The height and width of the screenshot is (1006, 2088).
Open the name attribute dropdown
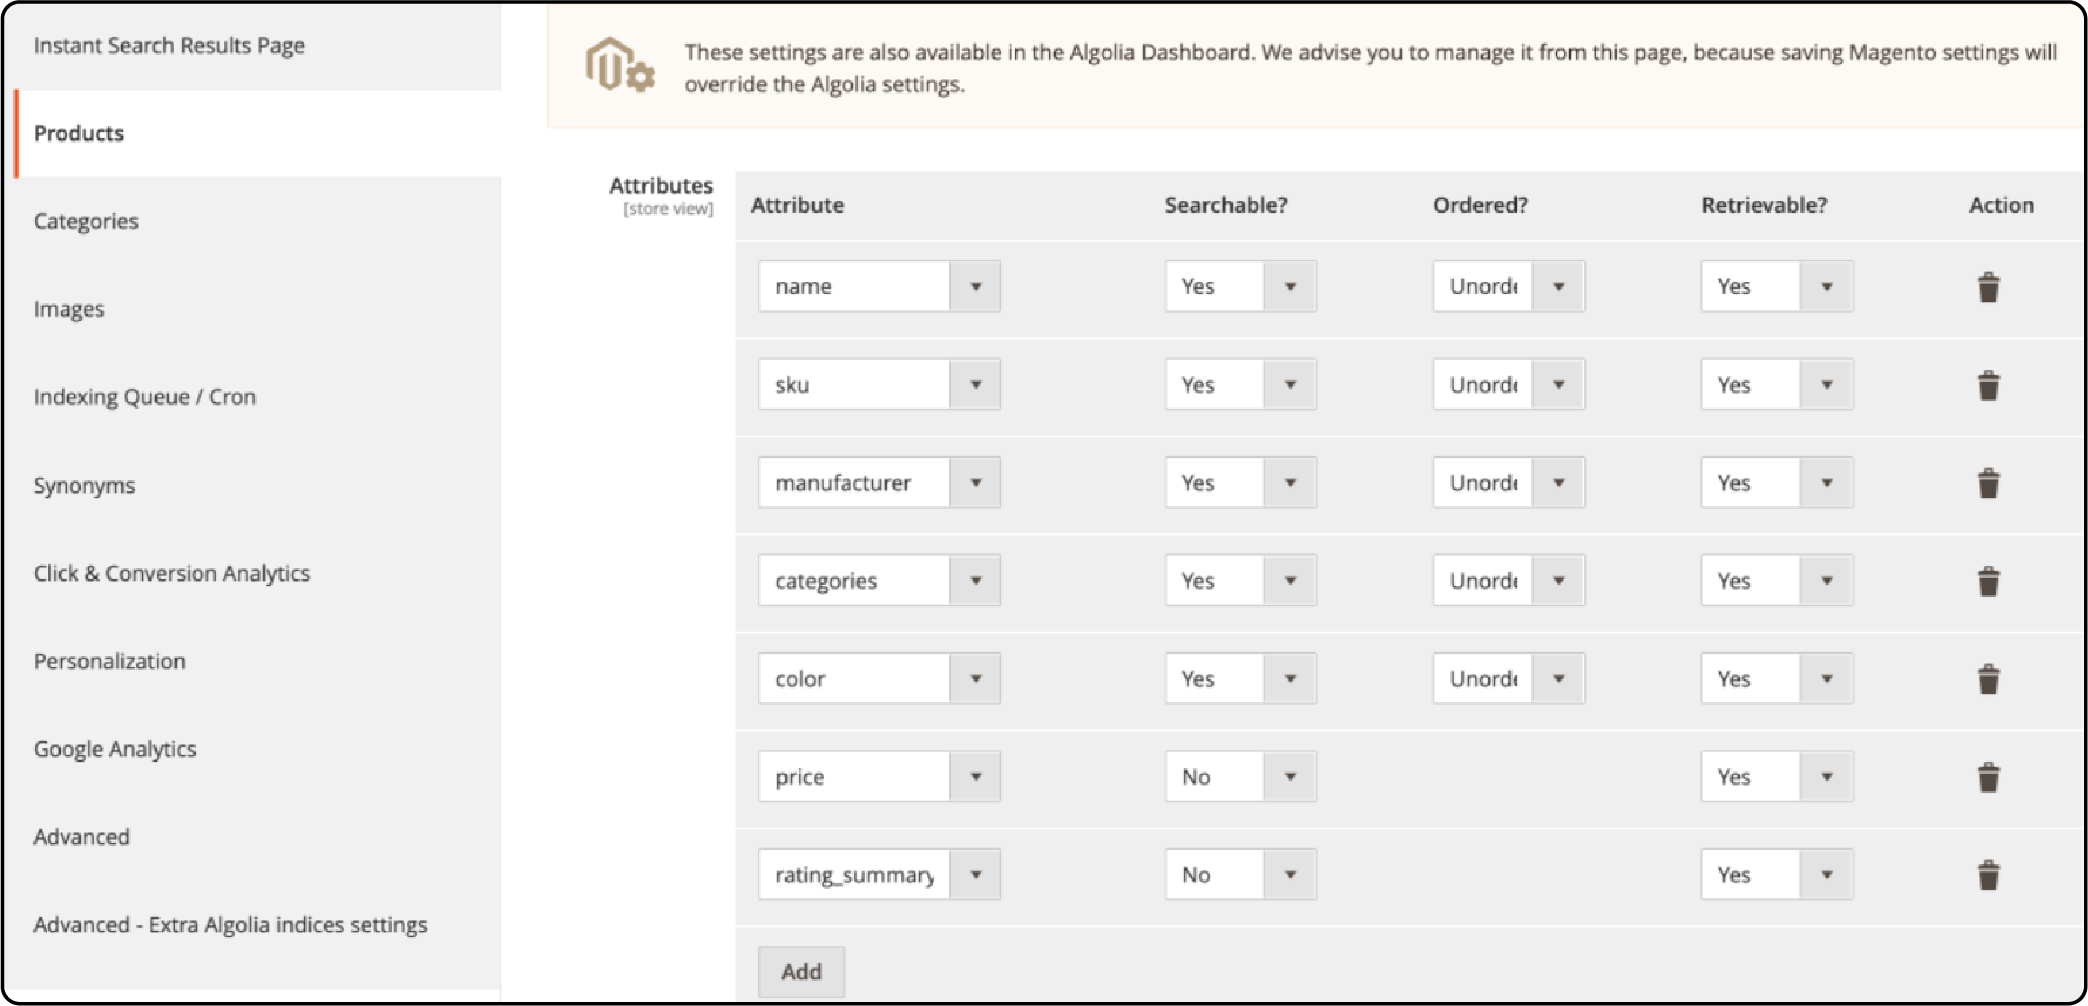point(879,286)
